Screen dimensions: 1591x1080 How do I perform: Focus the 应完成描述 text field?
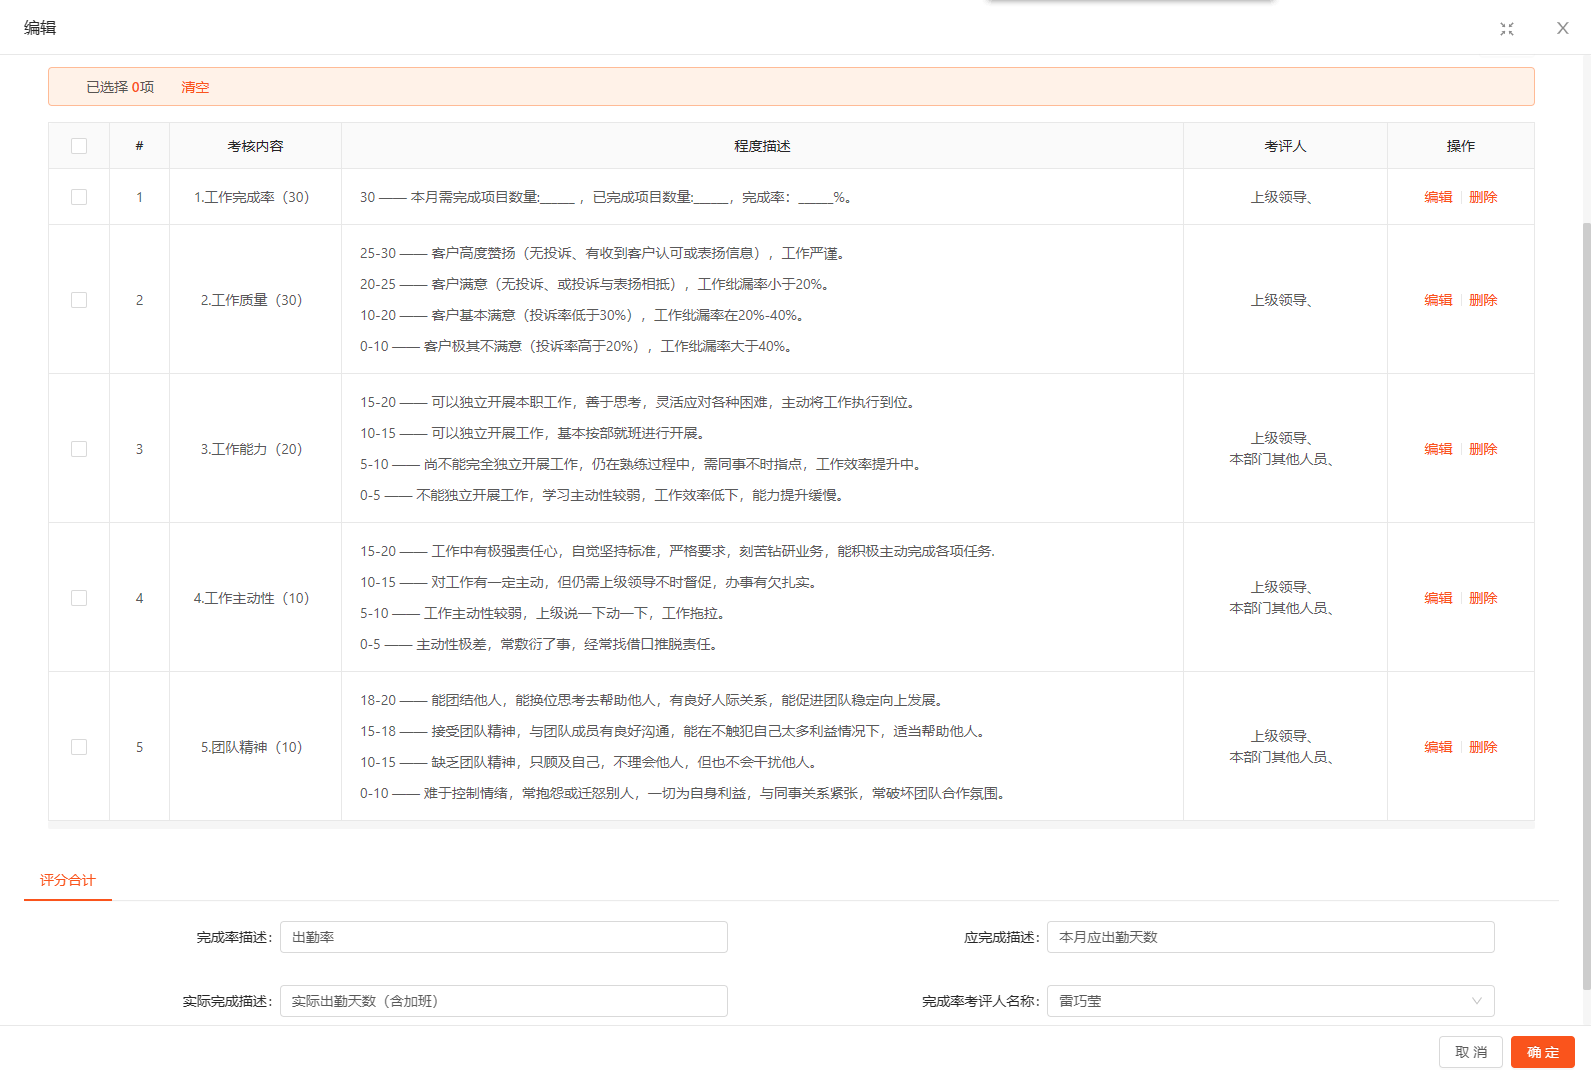[1270, 937]
